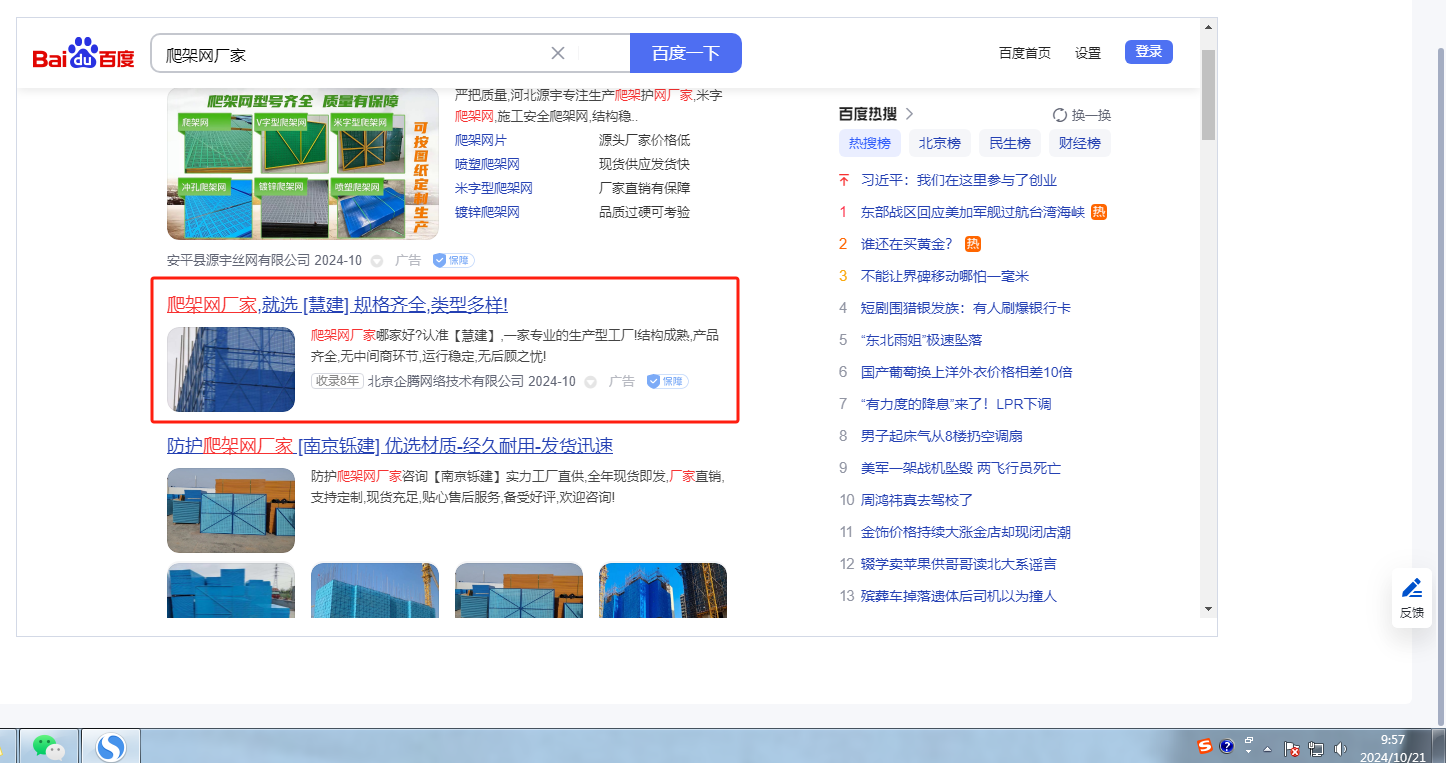Switch to the 民生榜 tab

[x=1010, y=144]
